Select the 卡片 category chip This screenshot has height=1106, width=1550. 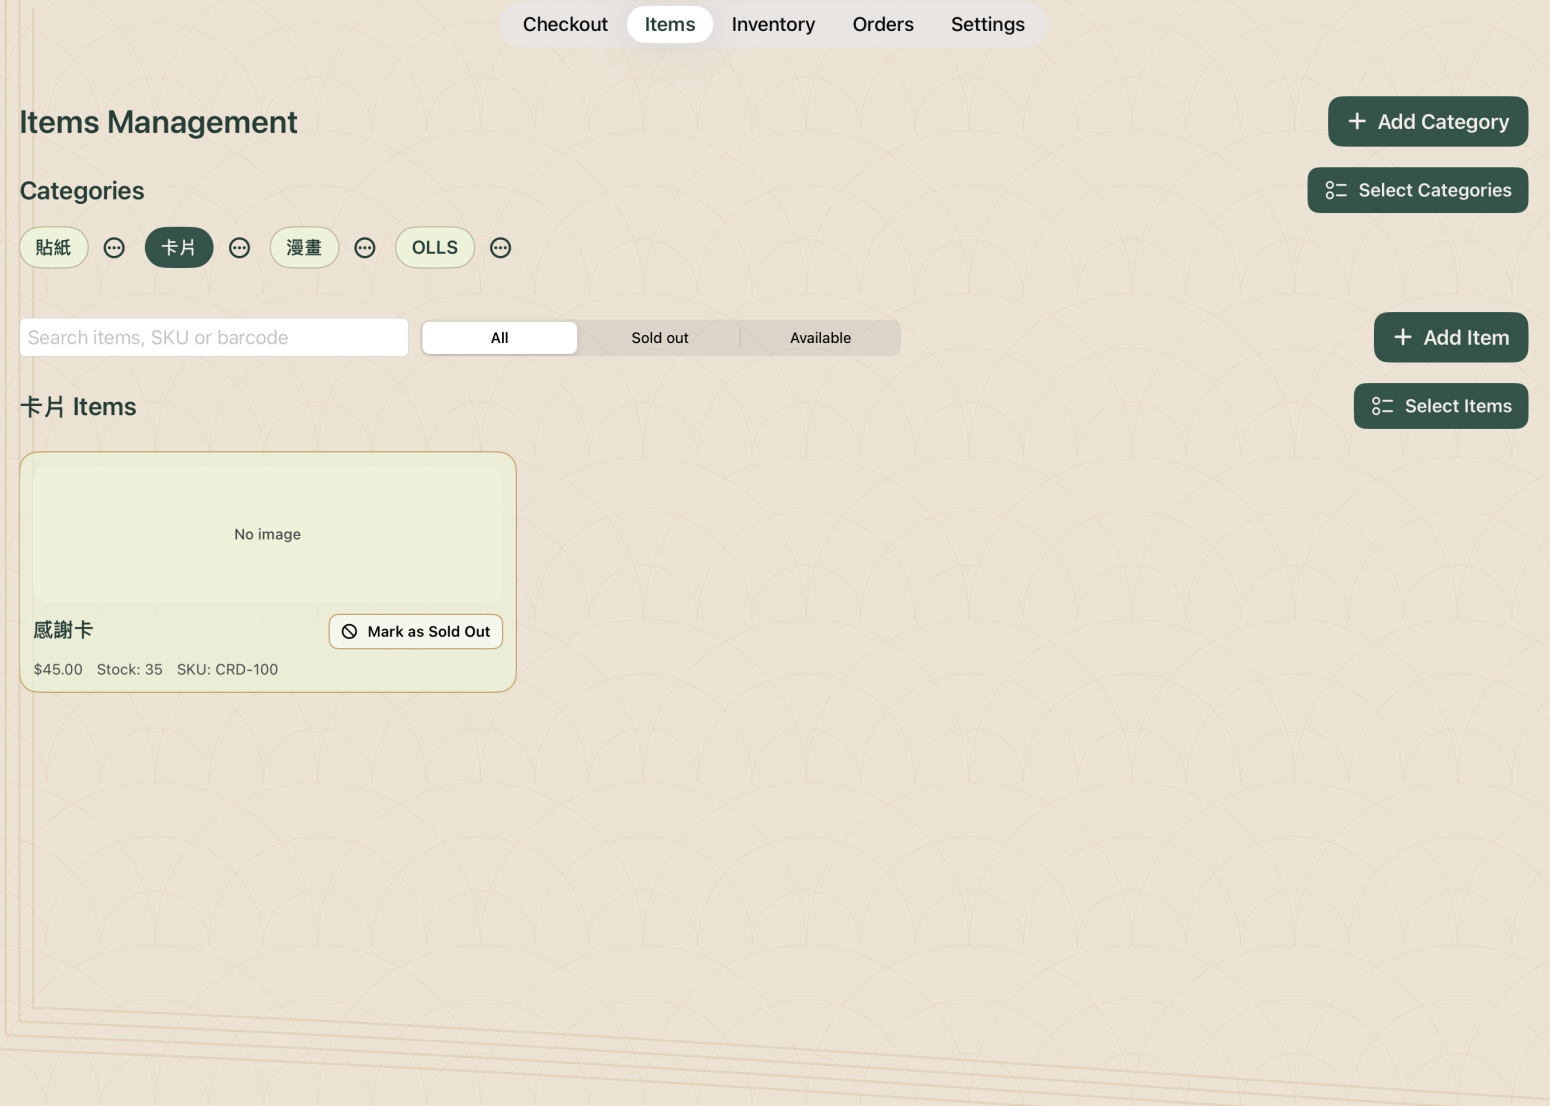click(179, 248)
